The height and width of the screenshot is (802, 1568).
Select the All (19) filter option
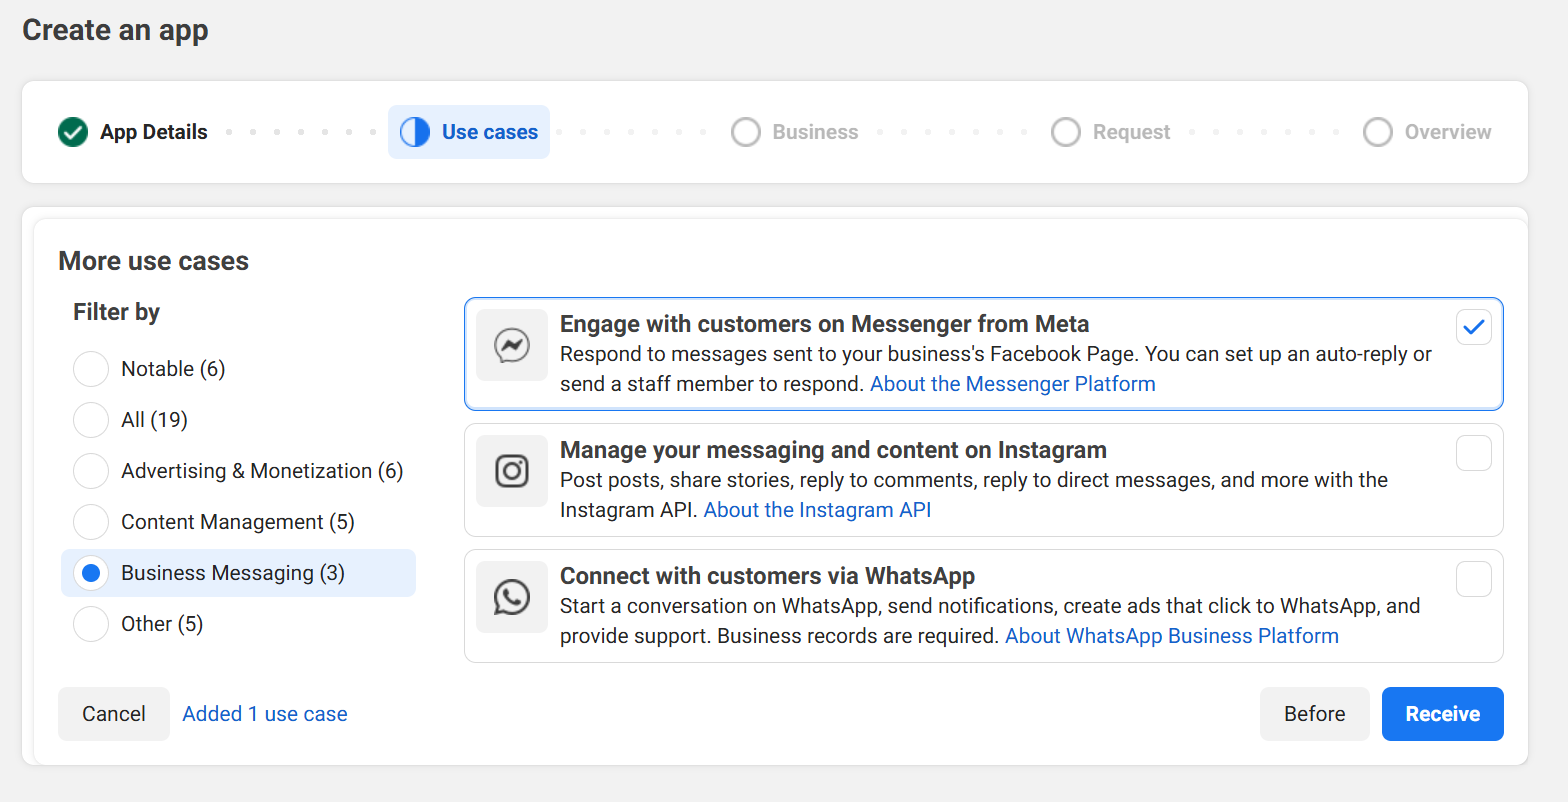point(91,420)
